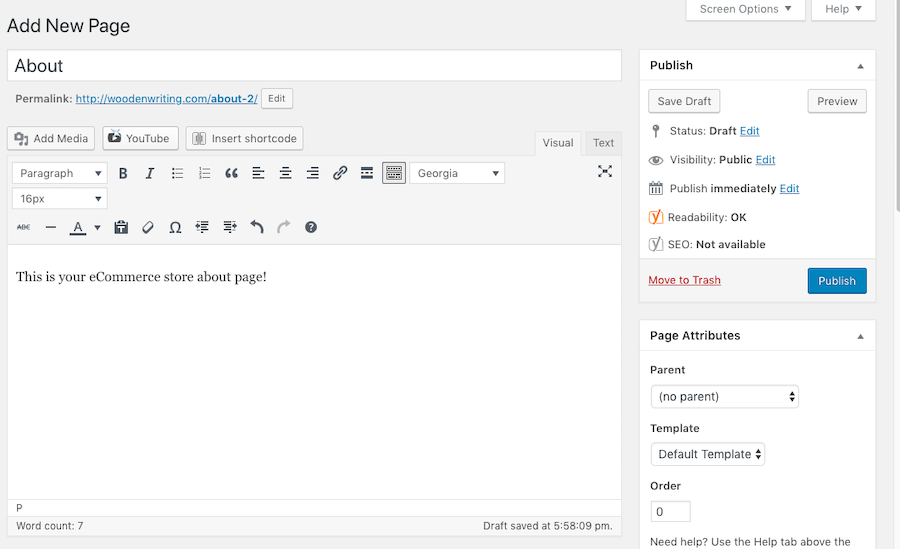900x549 pixels.
Task: Collapse the Publish panel
Action: tap(860, 66)
